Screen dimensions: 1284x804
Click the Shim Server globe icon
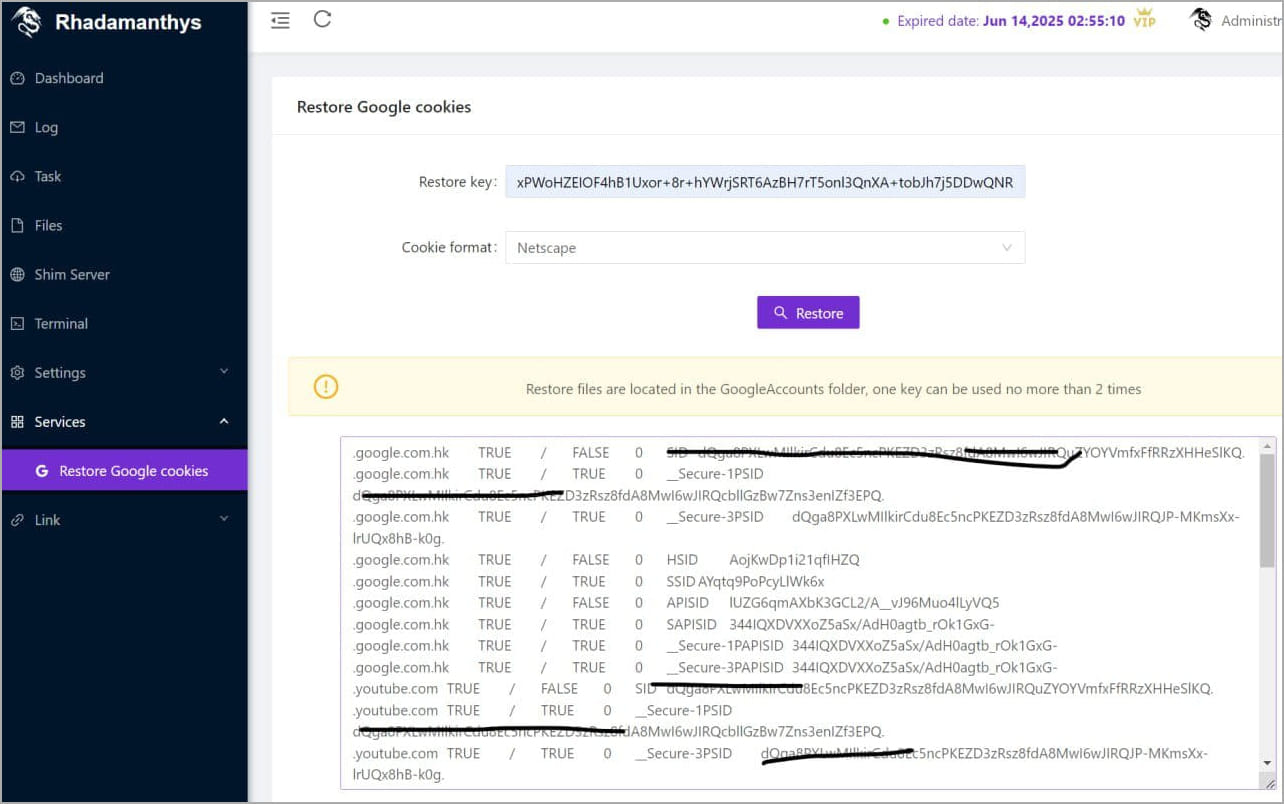click(17, 274)
